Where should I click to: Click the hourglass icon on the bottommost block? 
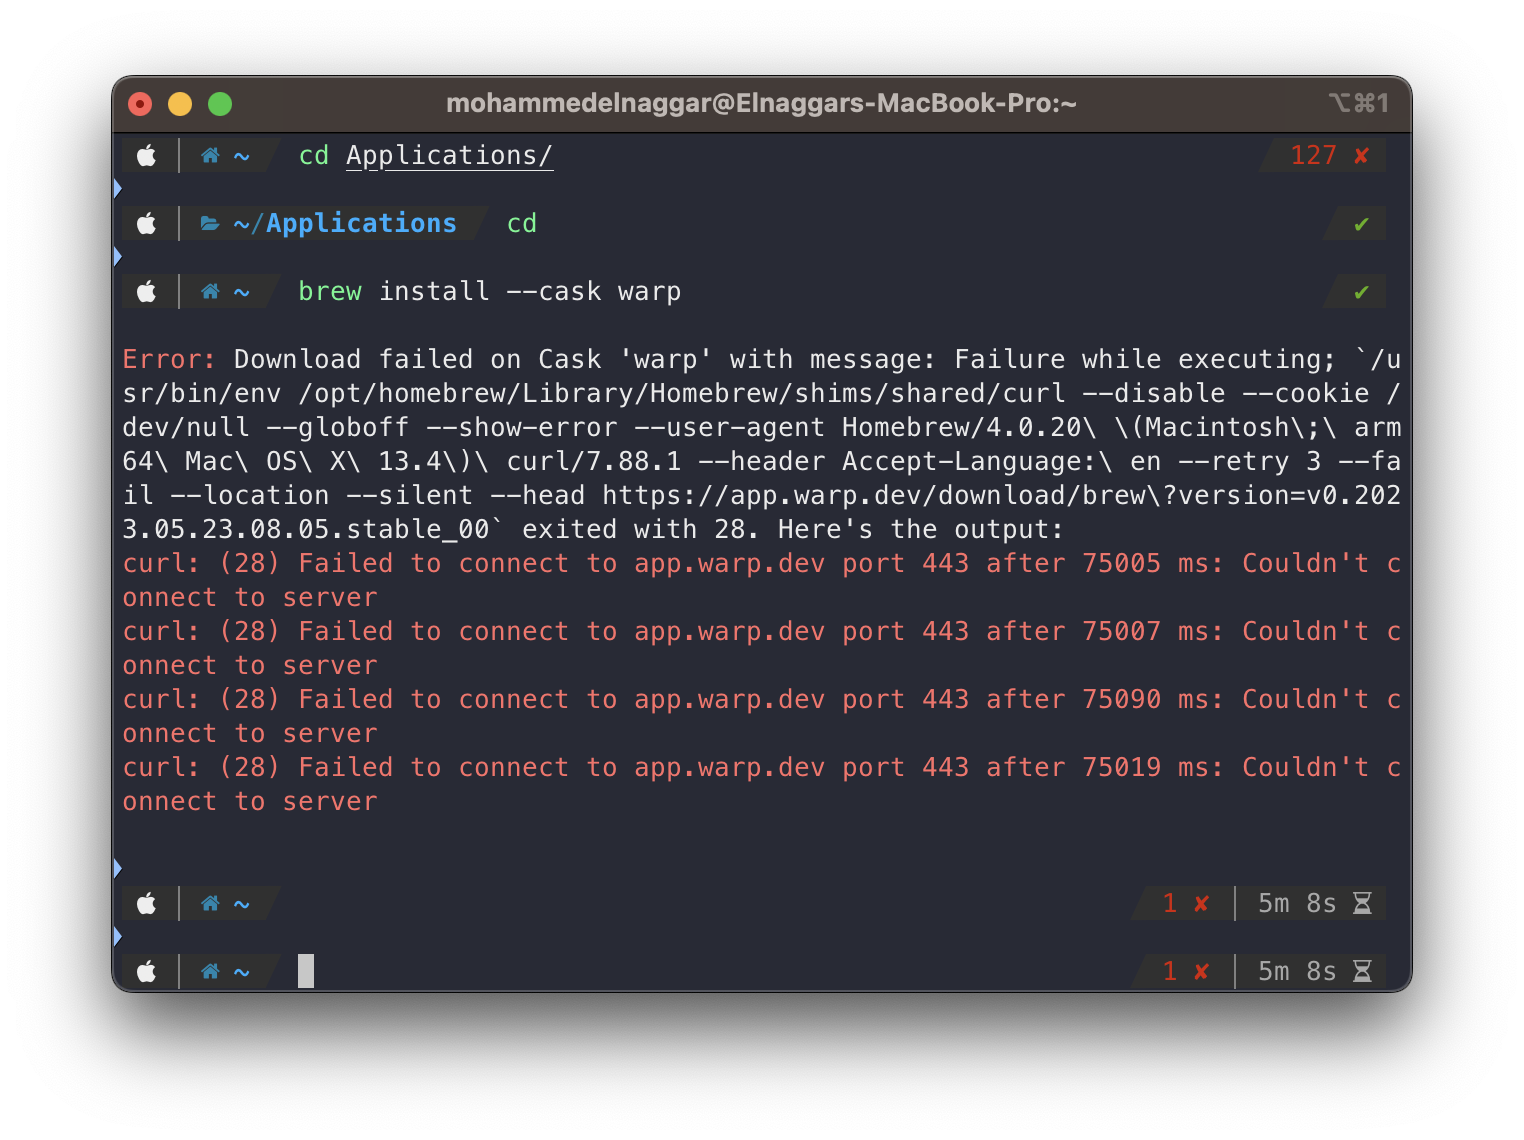point(1362,971)
